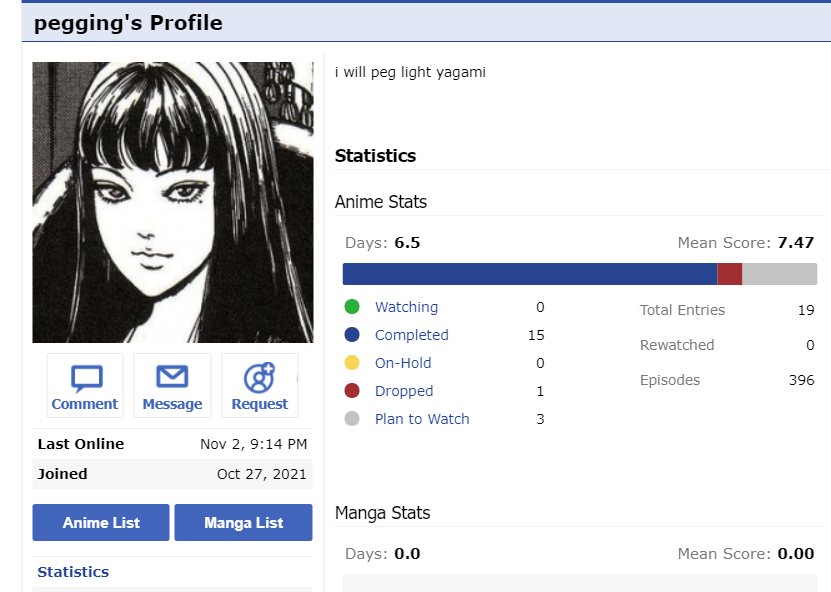This screenshot has height=592, width=831.
Task: Open the Watching anime link
Action: pyautogui.click(x=406, y=307)
